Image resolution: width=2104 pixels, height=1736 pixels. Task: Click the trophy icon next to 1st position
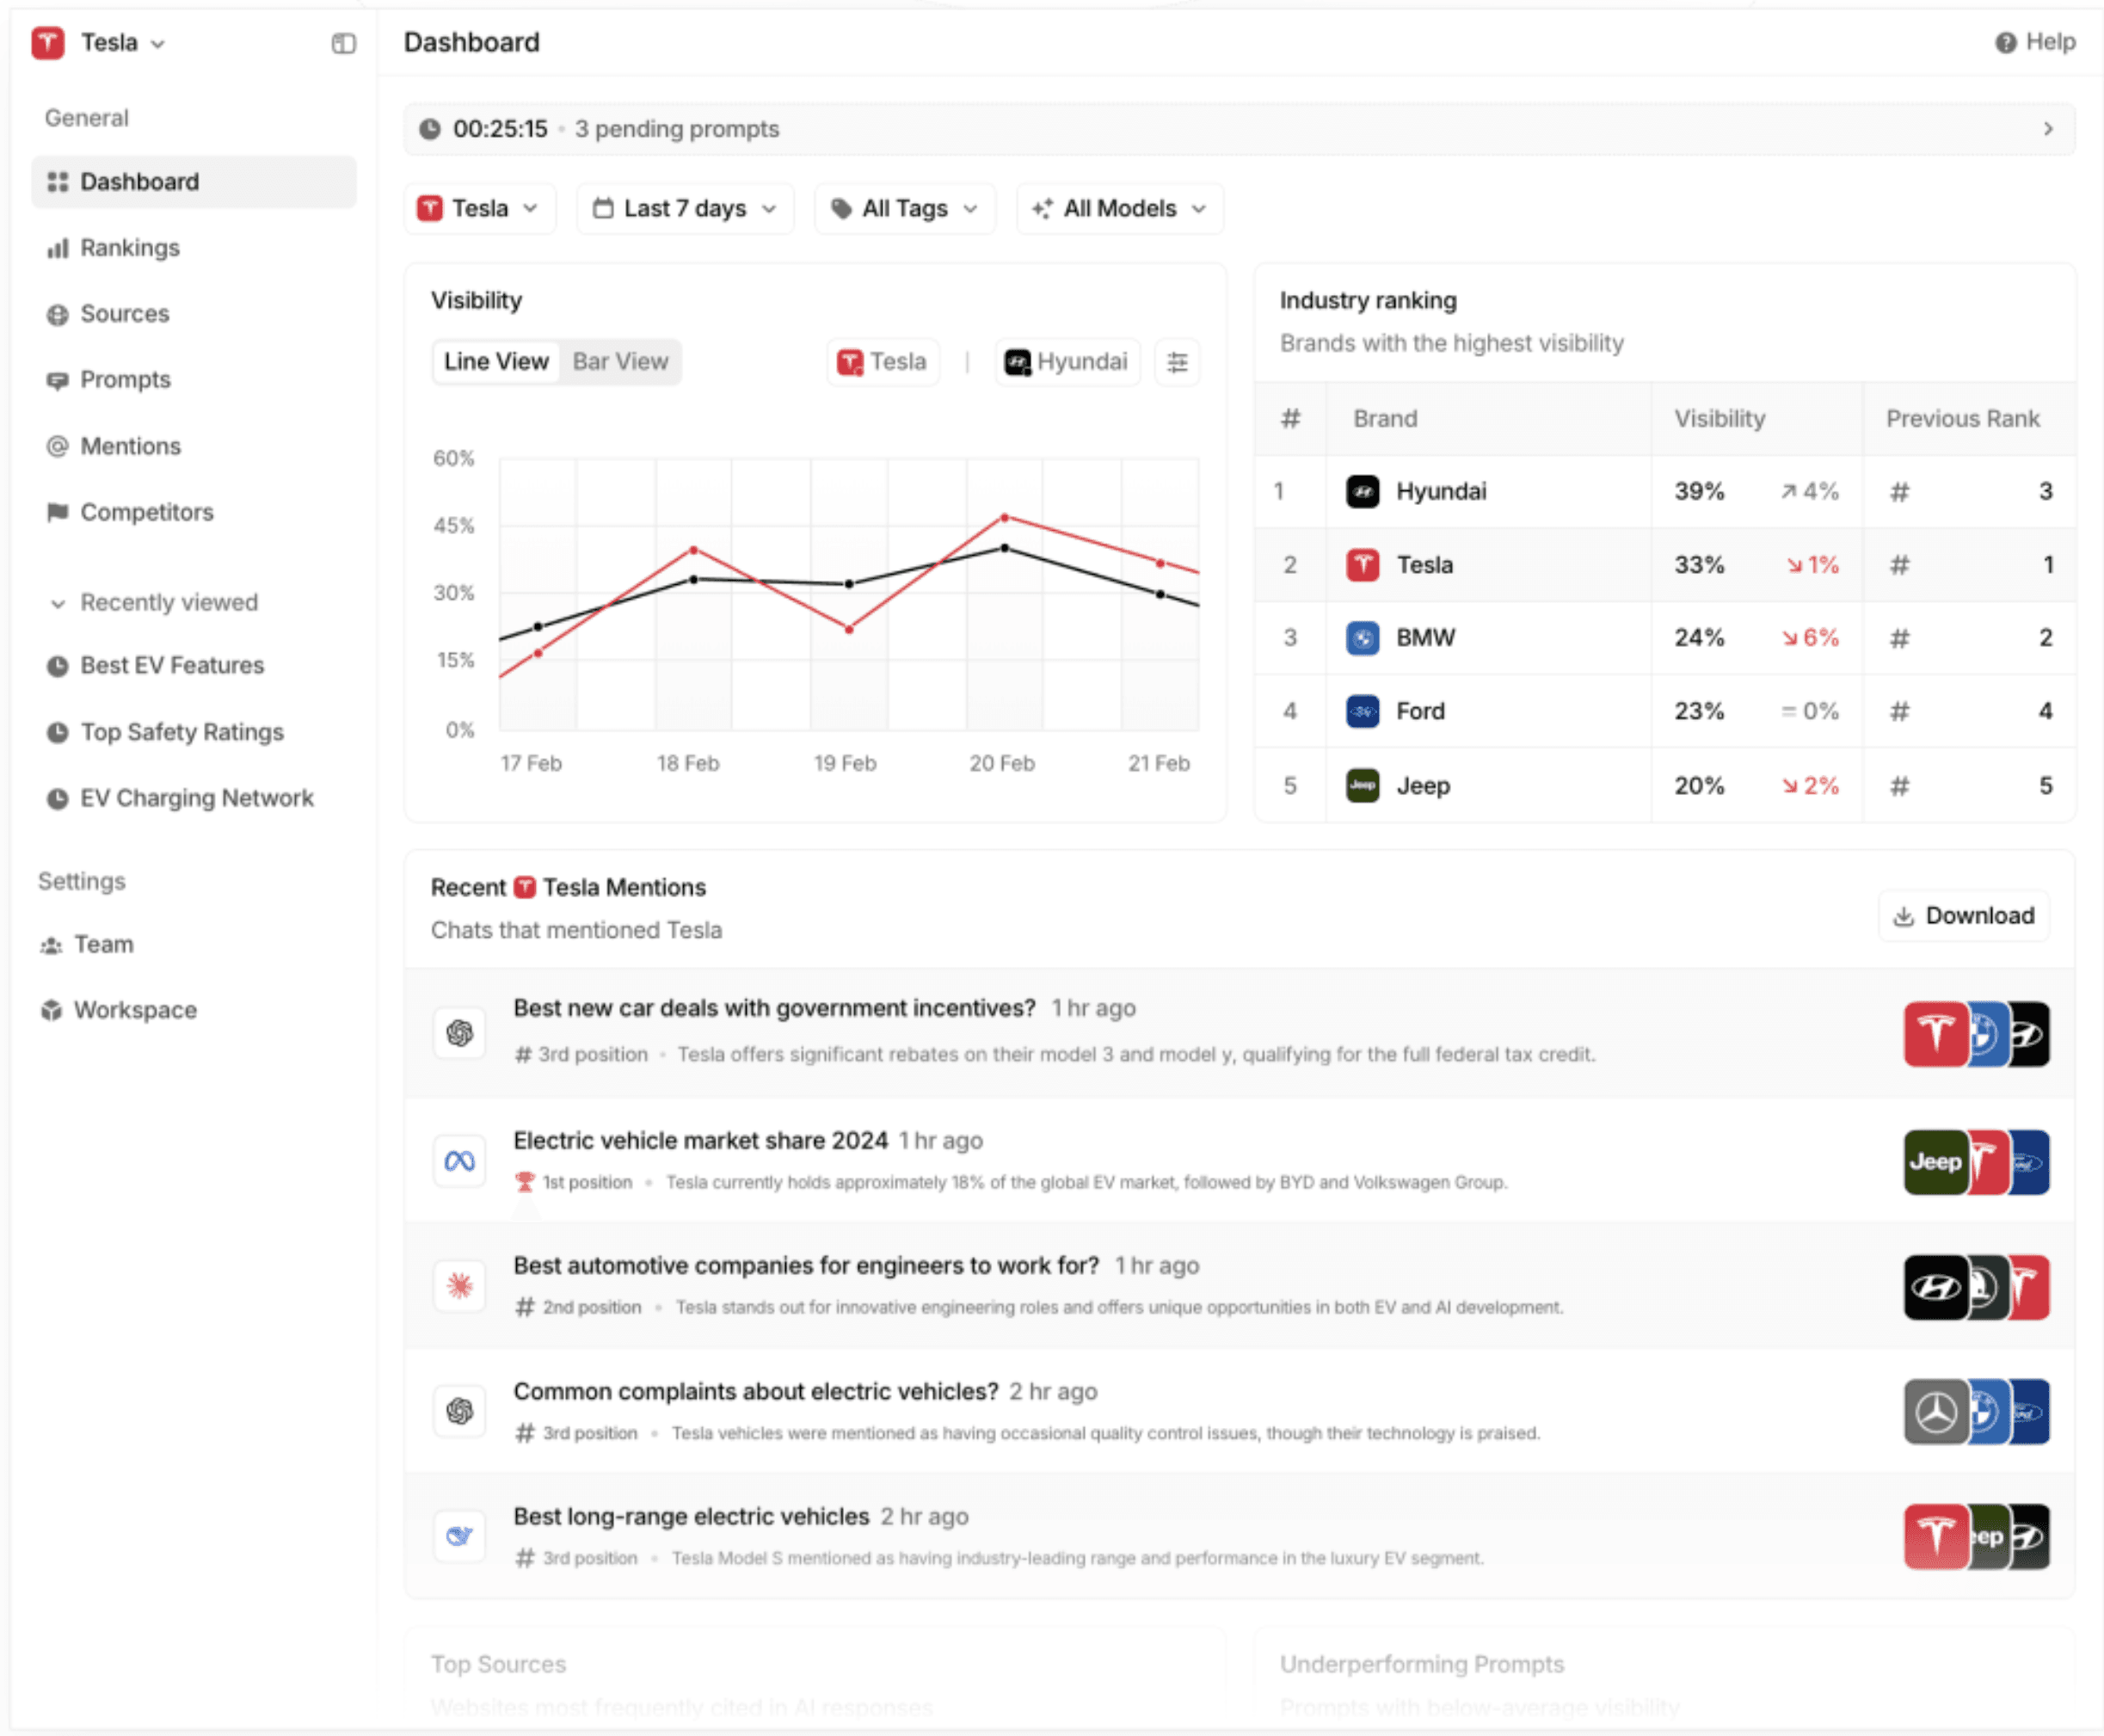(x=524, y=1182)
